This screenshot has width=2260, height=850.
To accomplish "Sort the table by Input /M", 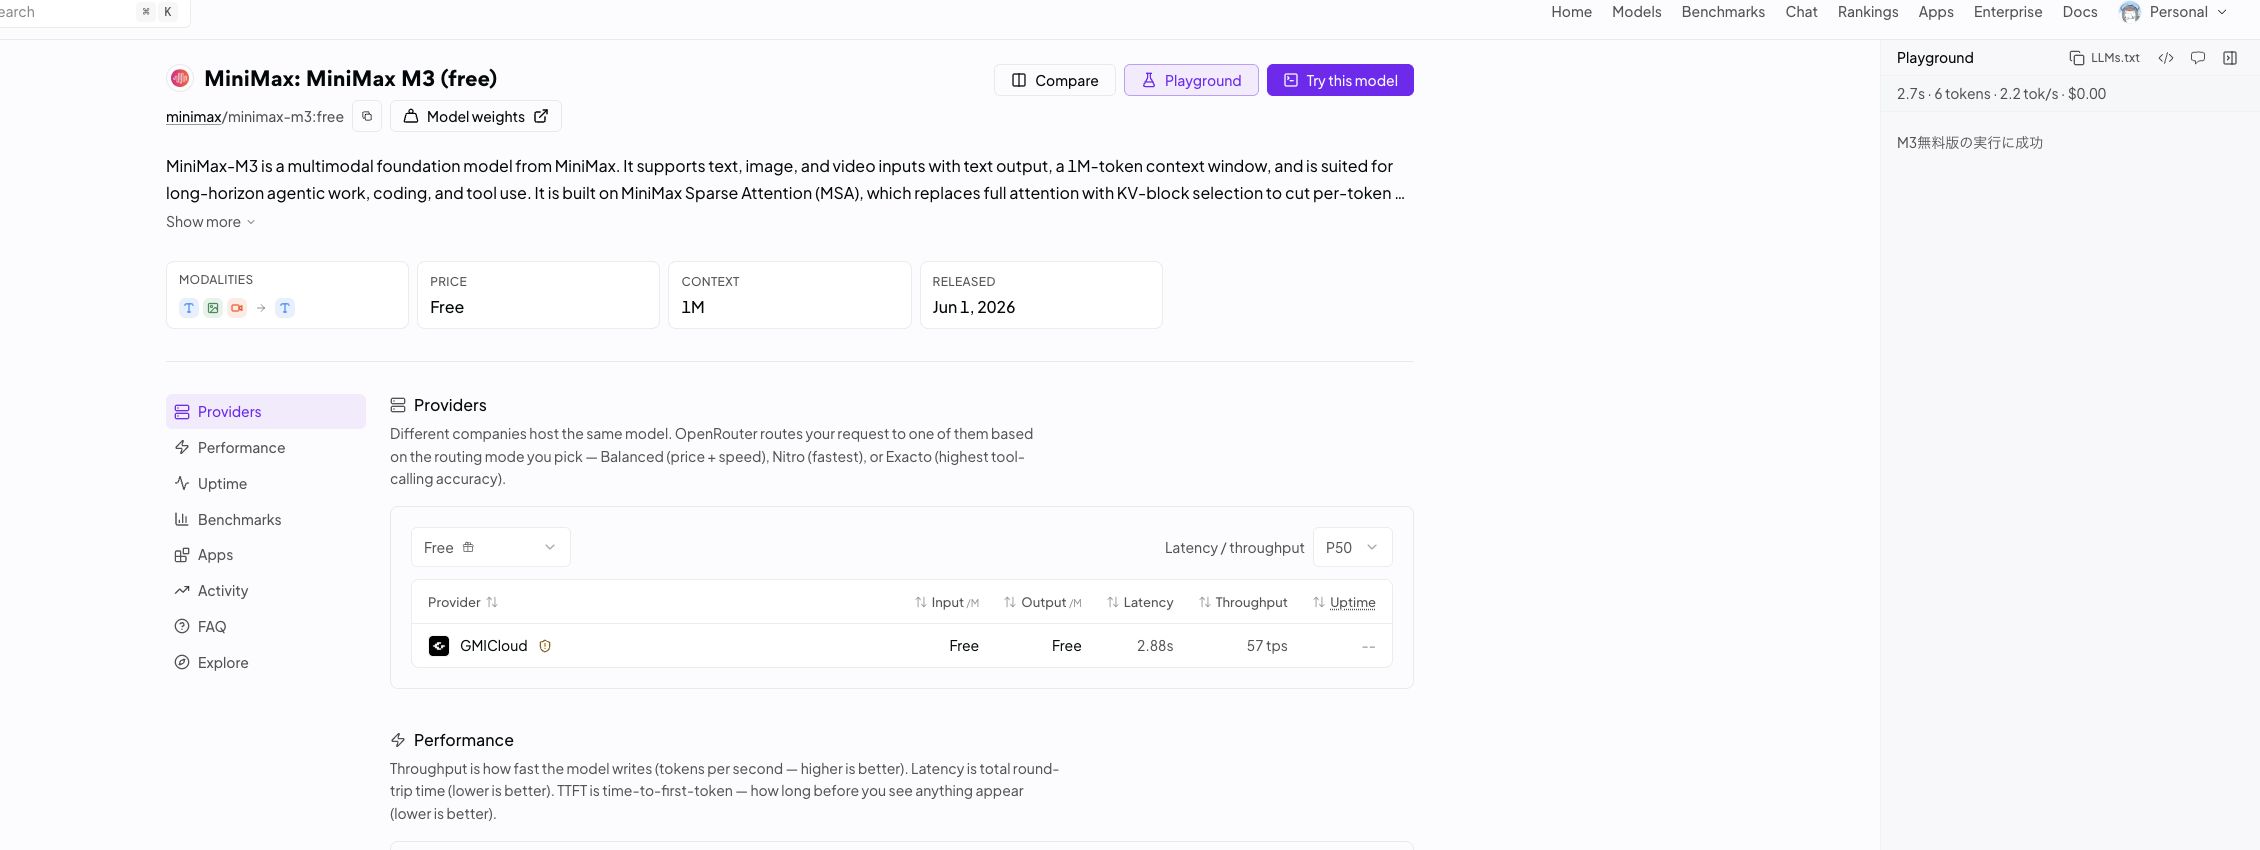I will coord(946,602).
